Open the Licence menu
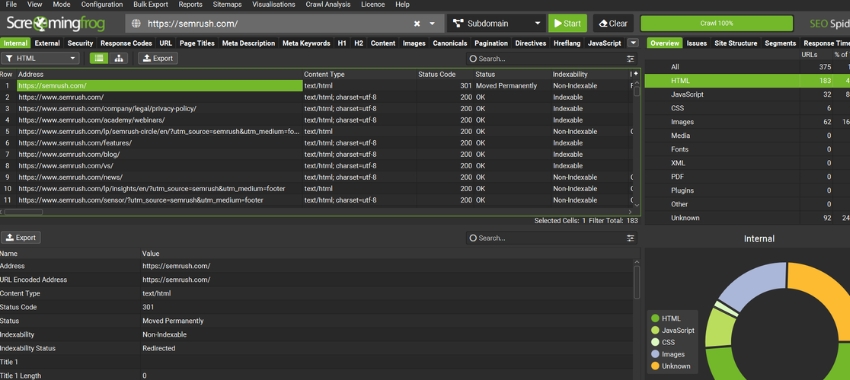This screenshot has height=380, width=850. click(x=373, y=4)
